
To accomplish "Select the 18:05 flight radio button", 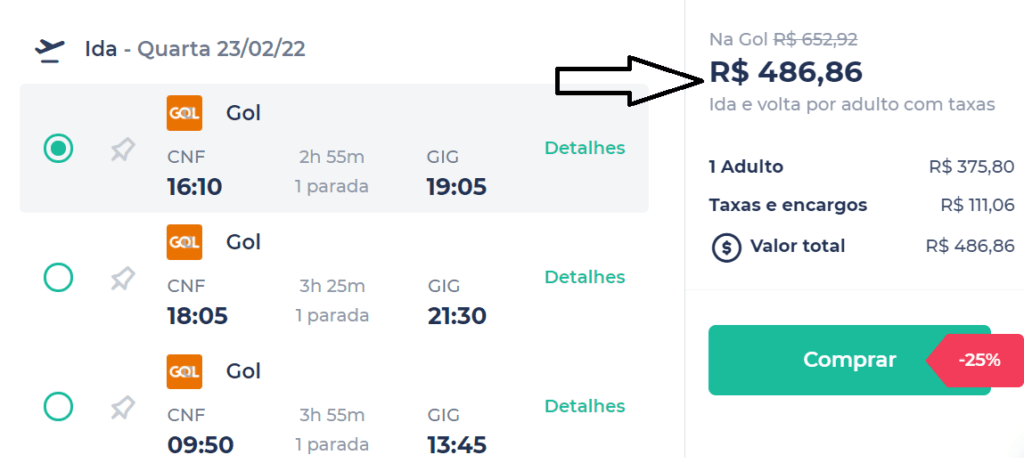I will point(58,278).
